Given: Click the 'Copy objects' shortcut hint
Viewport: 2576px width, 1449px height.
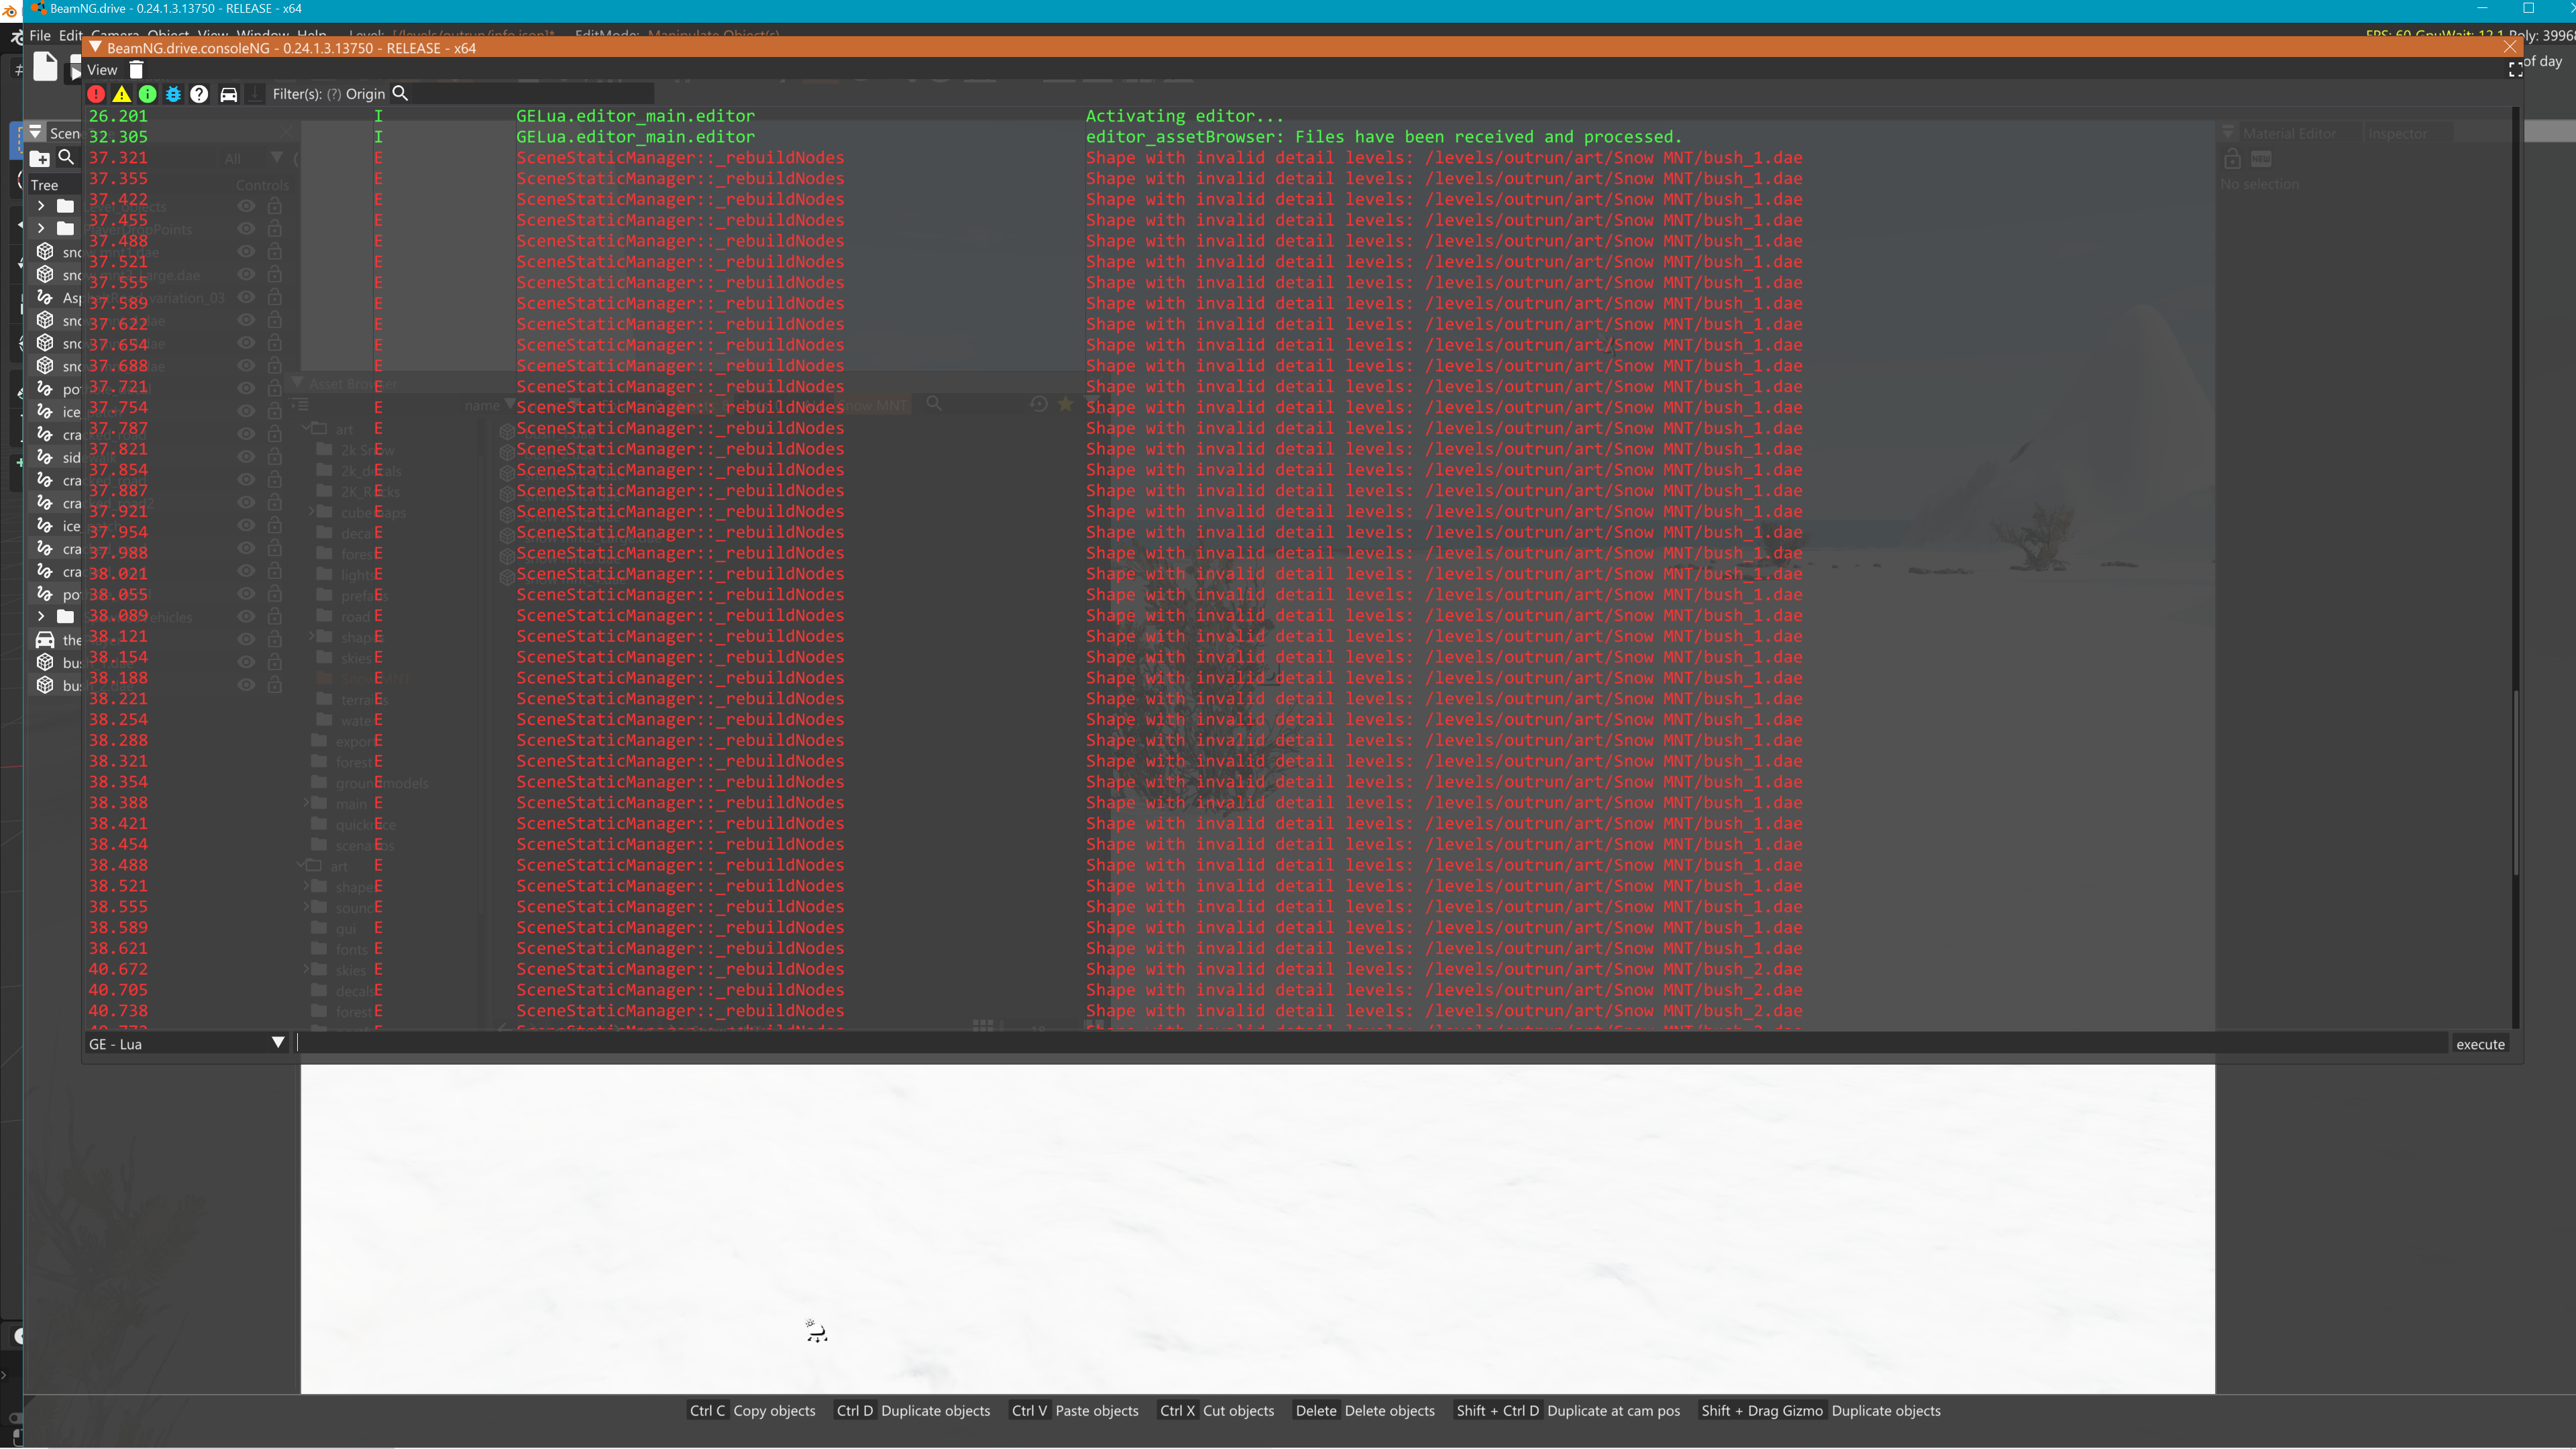Looking at the screenshot, I should pyautogui.click(x=774, y=1411).
